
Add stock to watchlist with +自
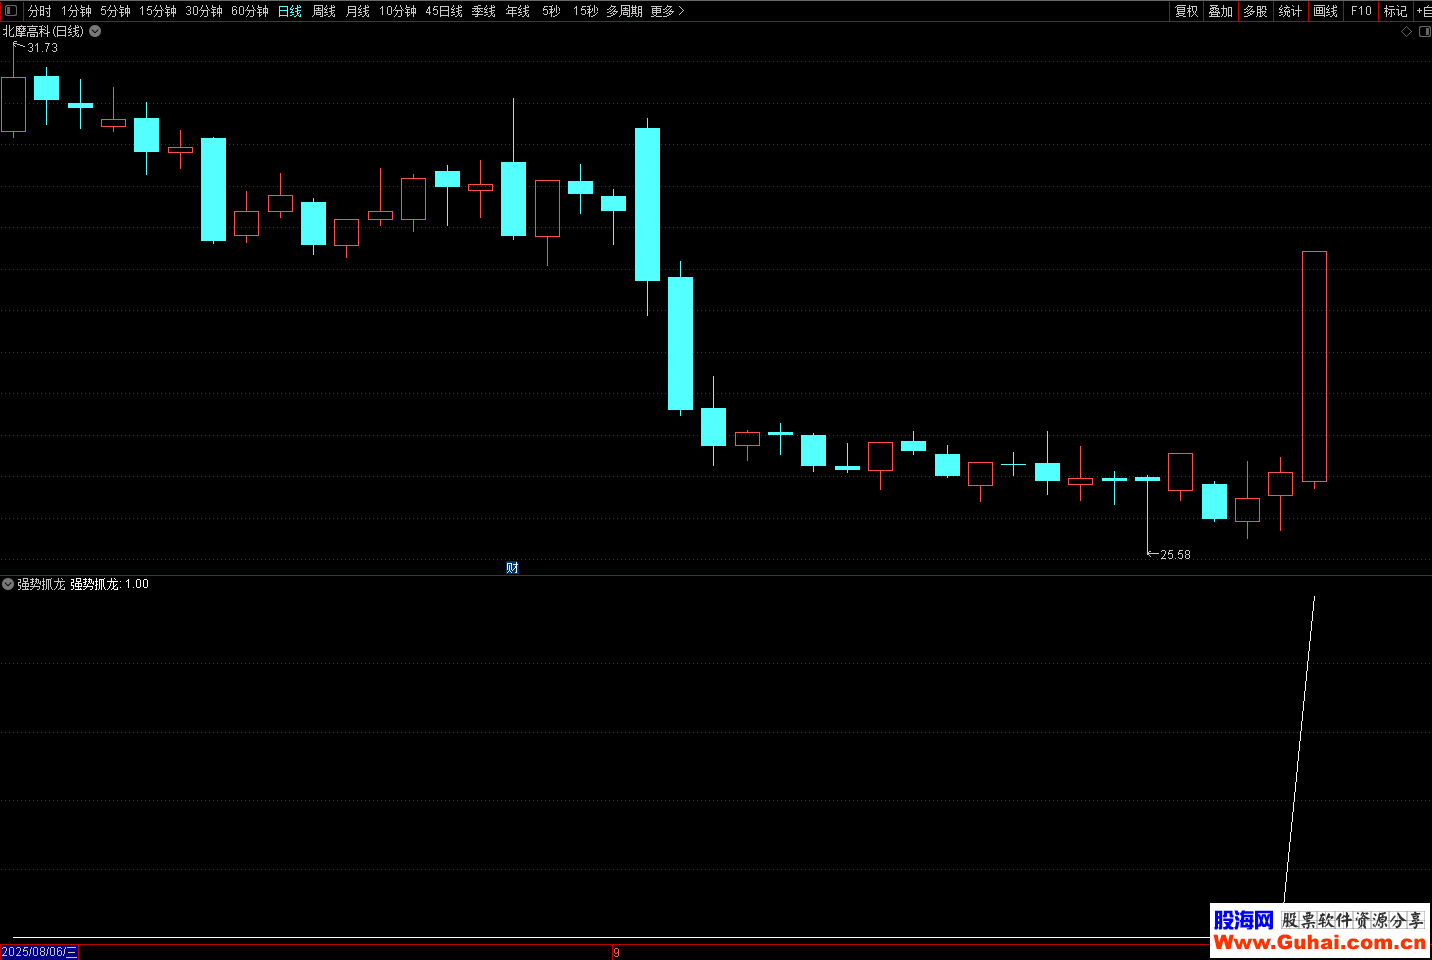click(1424, 11)
